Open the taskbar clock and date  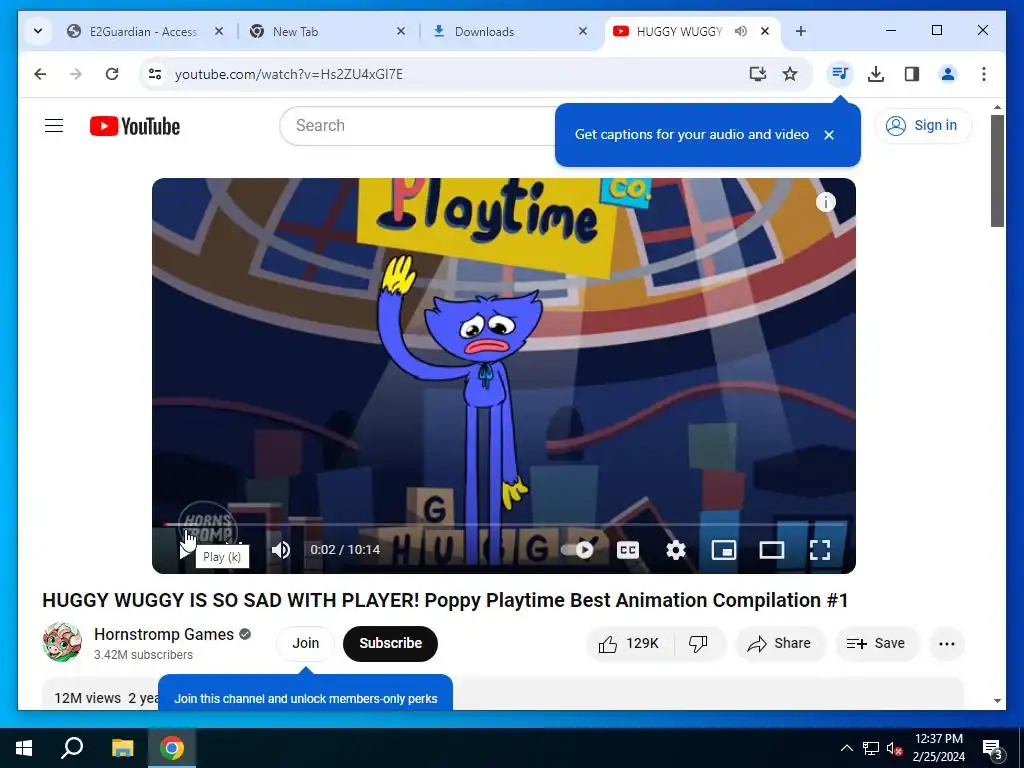click(938, 748)
